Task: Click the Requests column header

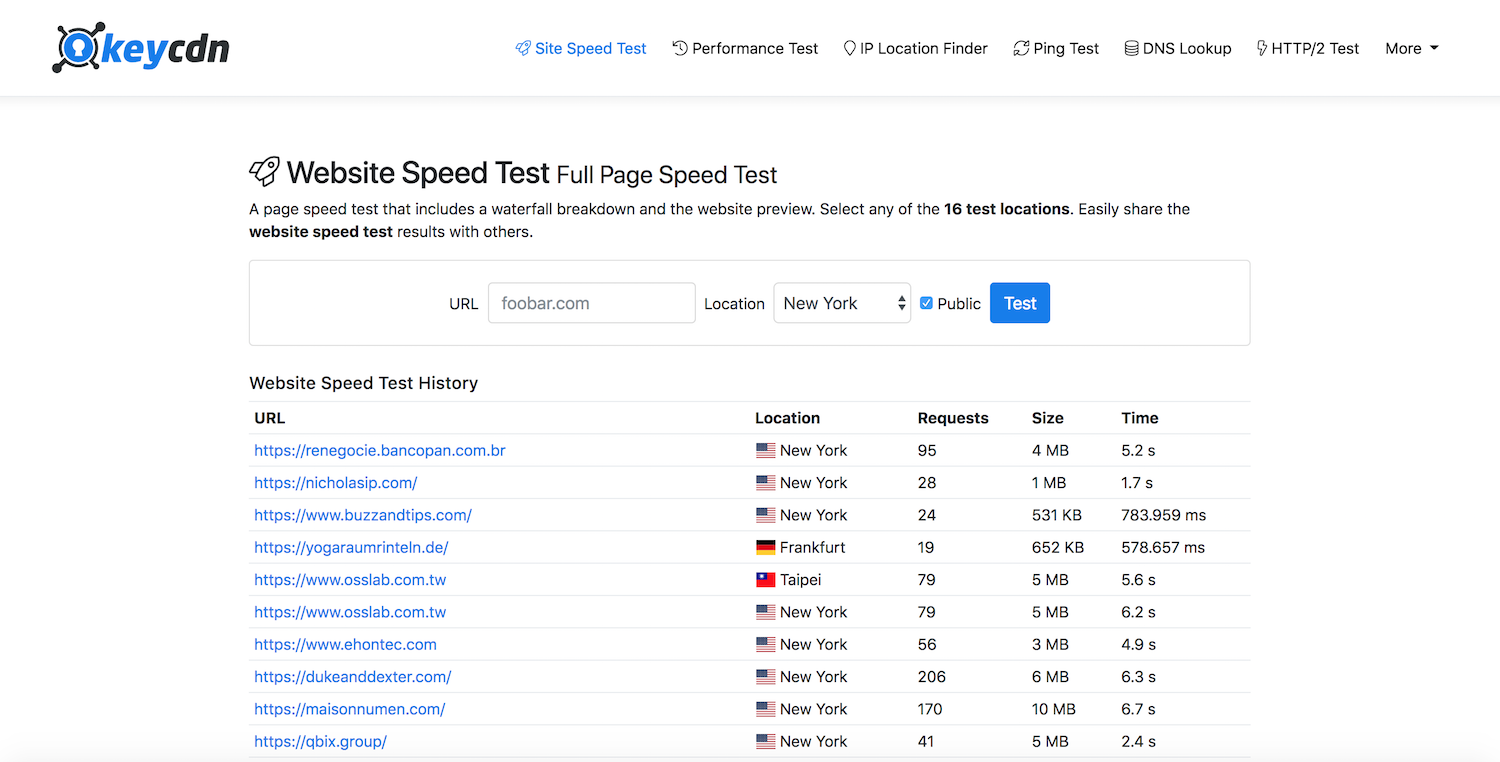Action: [953, 418]
